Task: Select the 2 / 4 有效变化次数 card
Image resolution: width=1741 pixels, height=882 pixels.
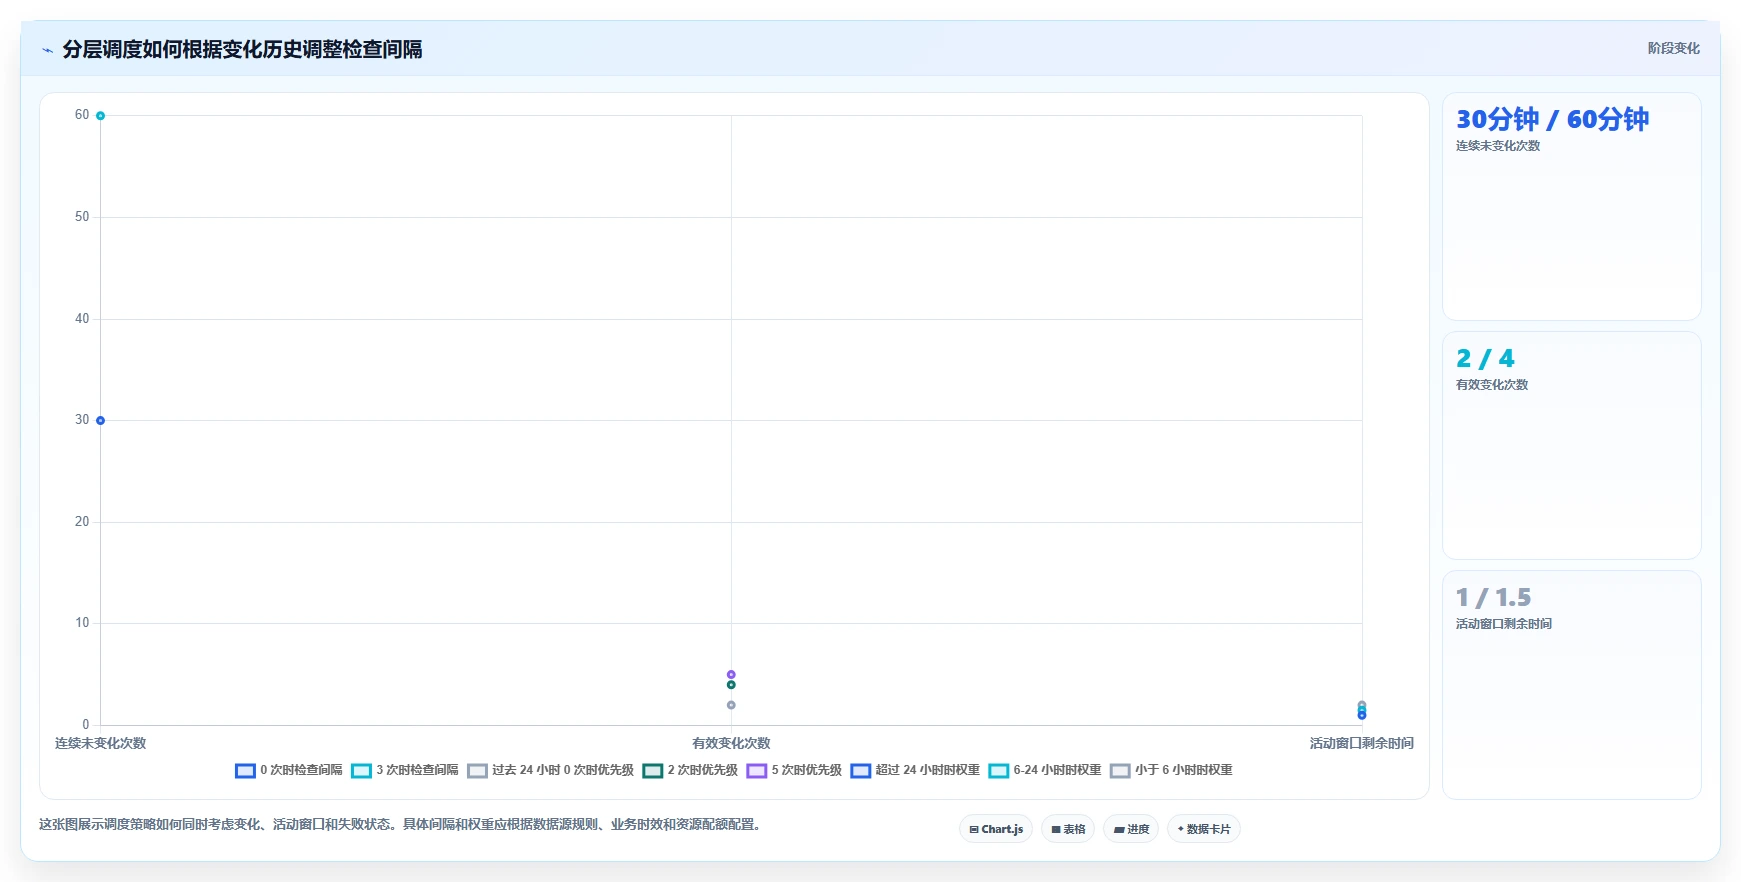Action: [x=1571, y=445]
